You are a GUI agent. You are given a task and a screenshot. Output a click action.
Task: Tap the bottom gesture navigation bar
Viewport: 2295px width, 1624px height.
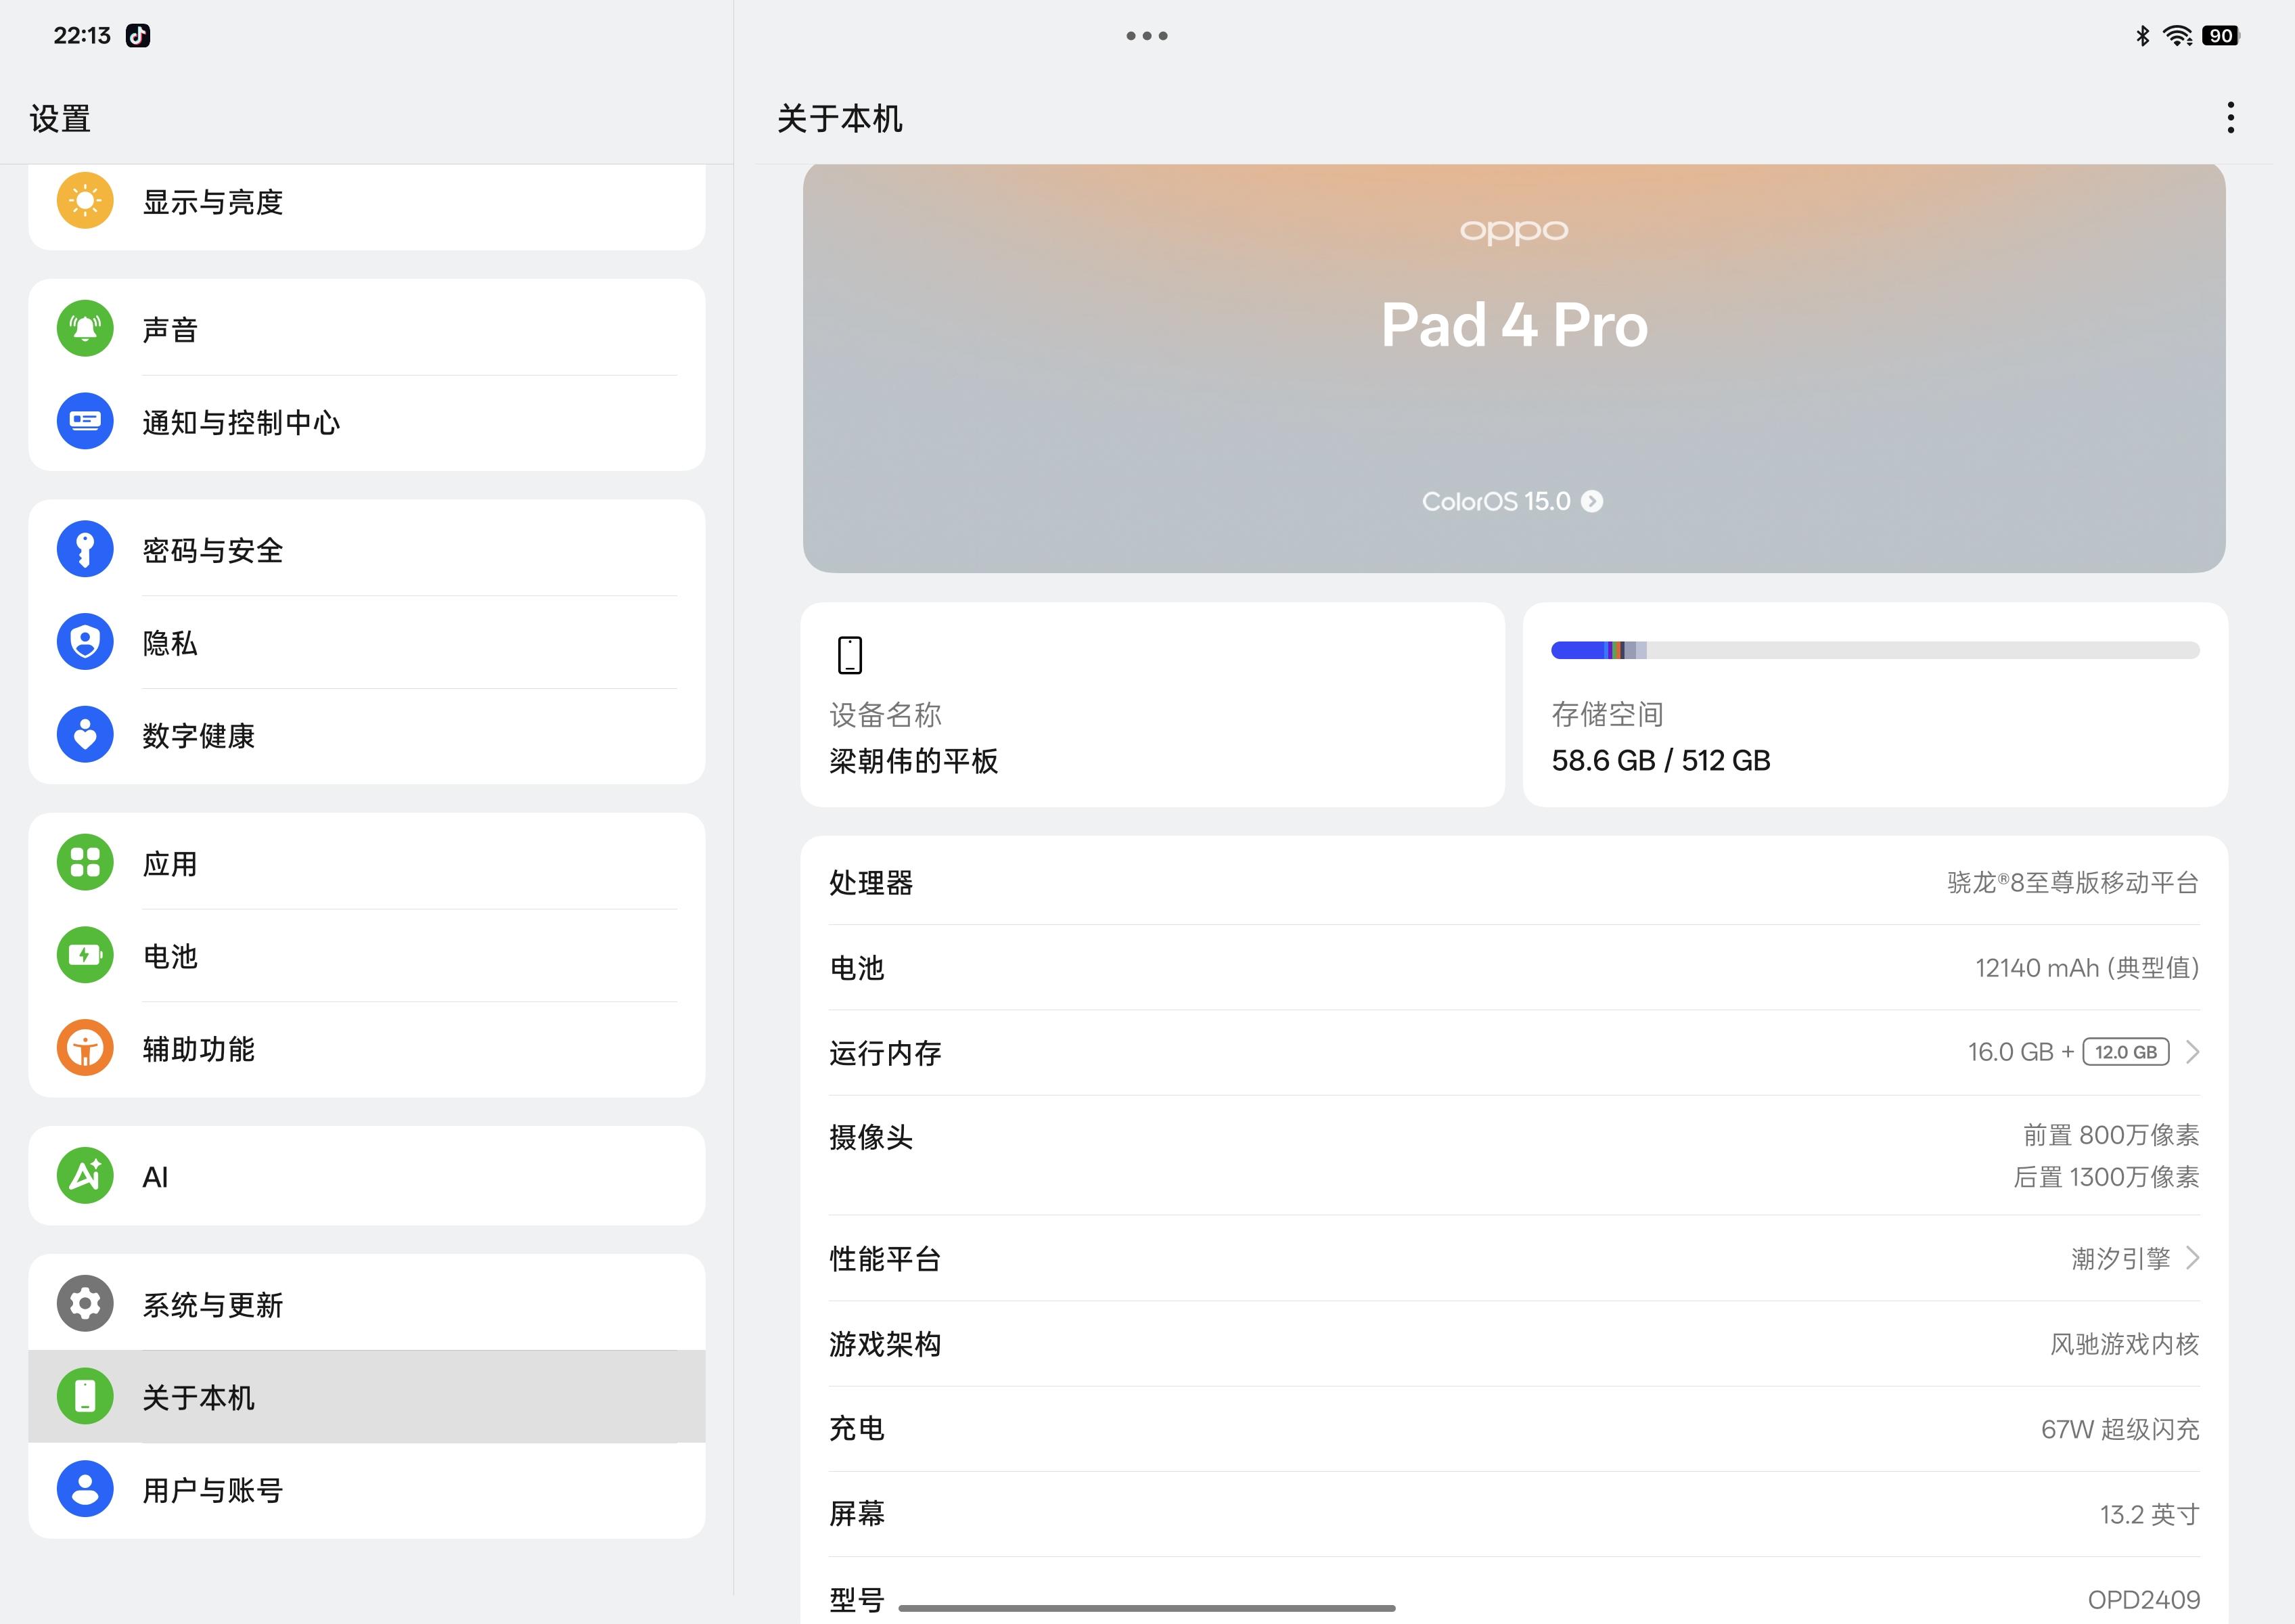click(x=1147, y=1608)
